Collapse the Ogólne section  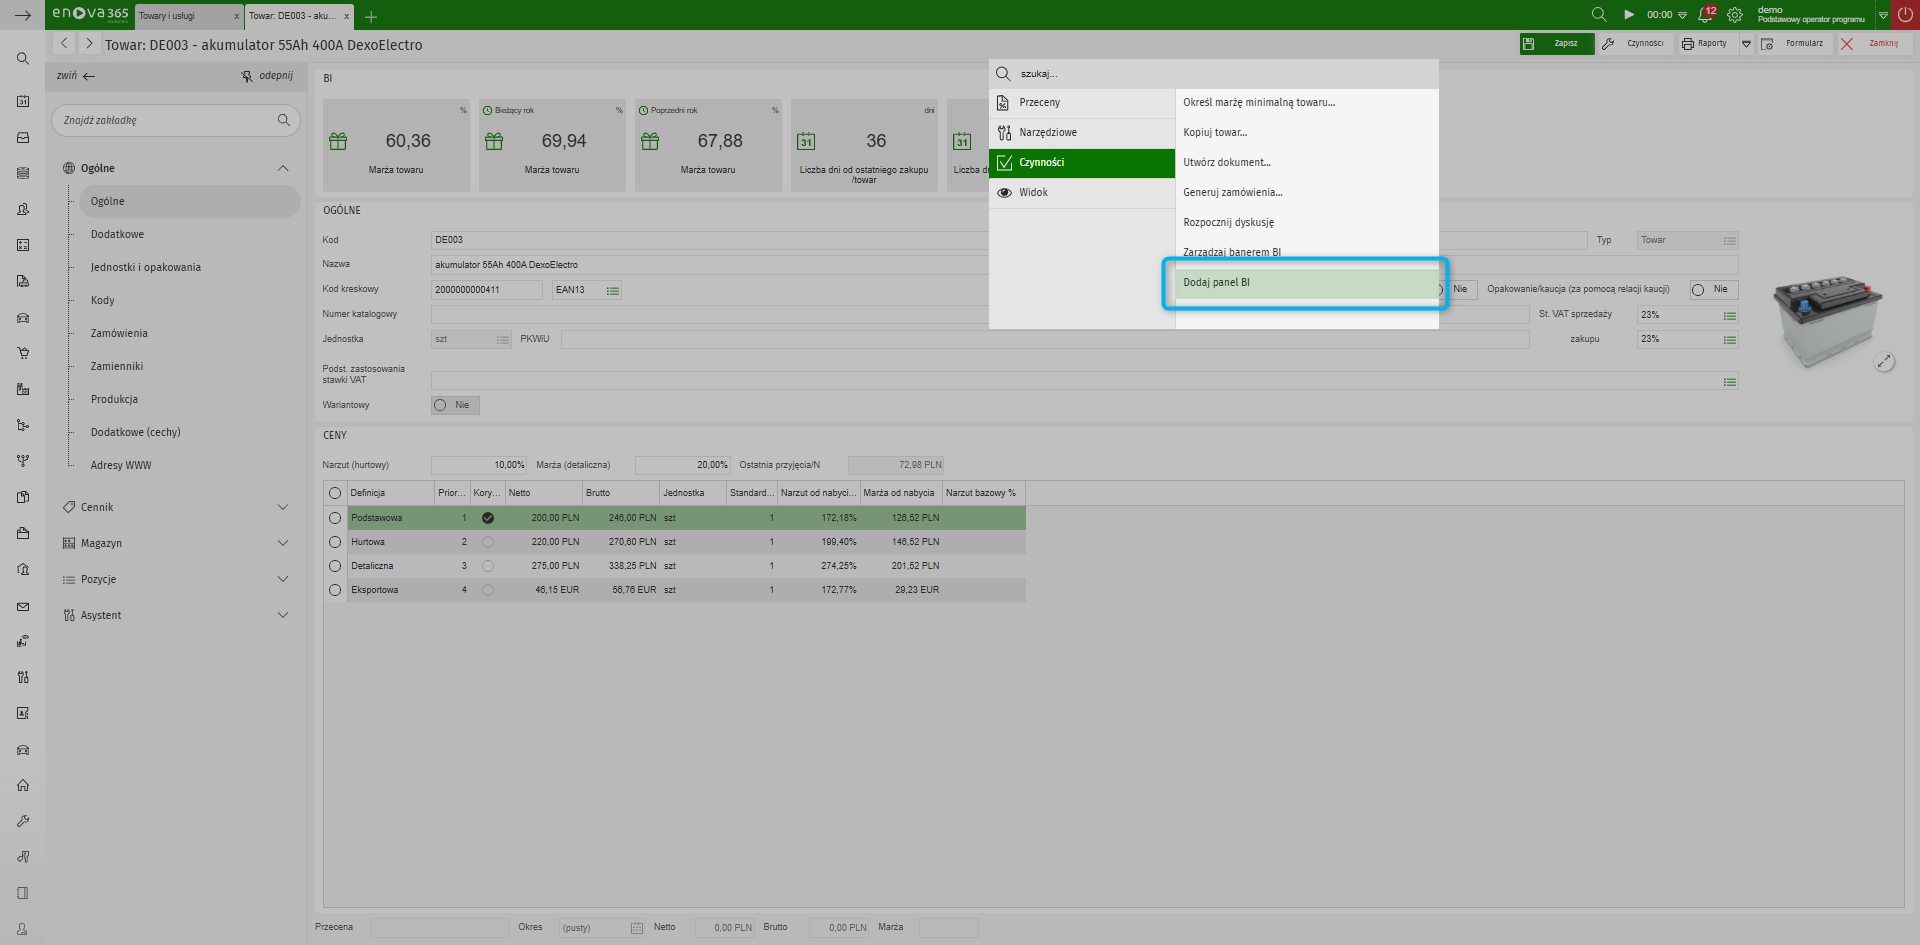(x=283, y=168)
